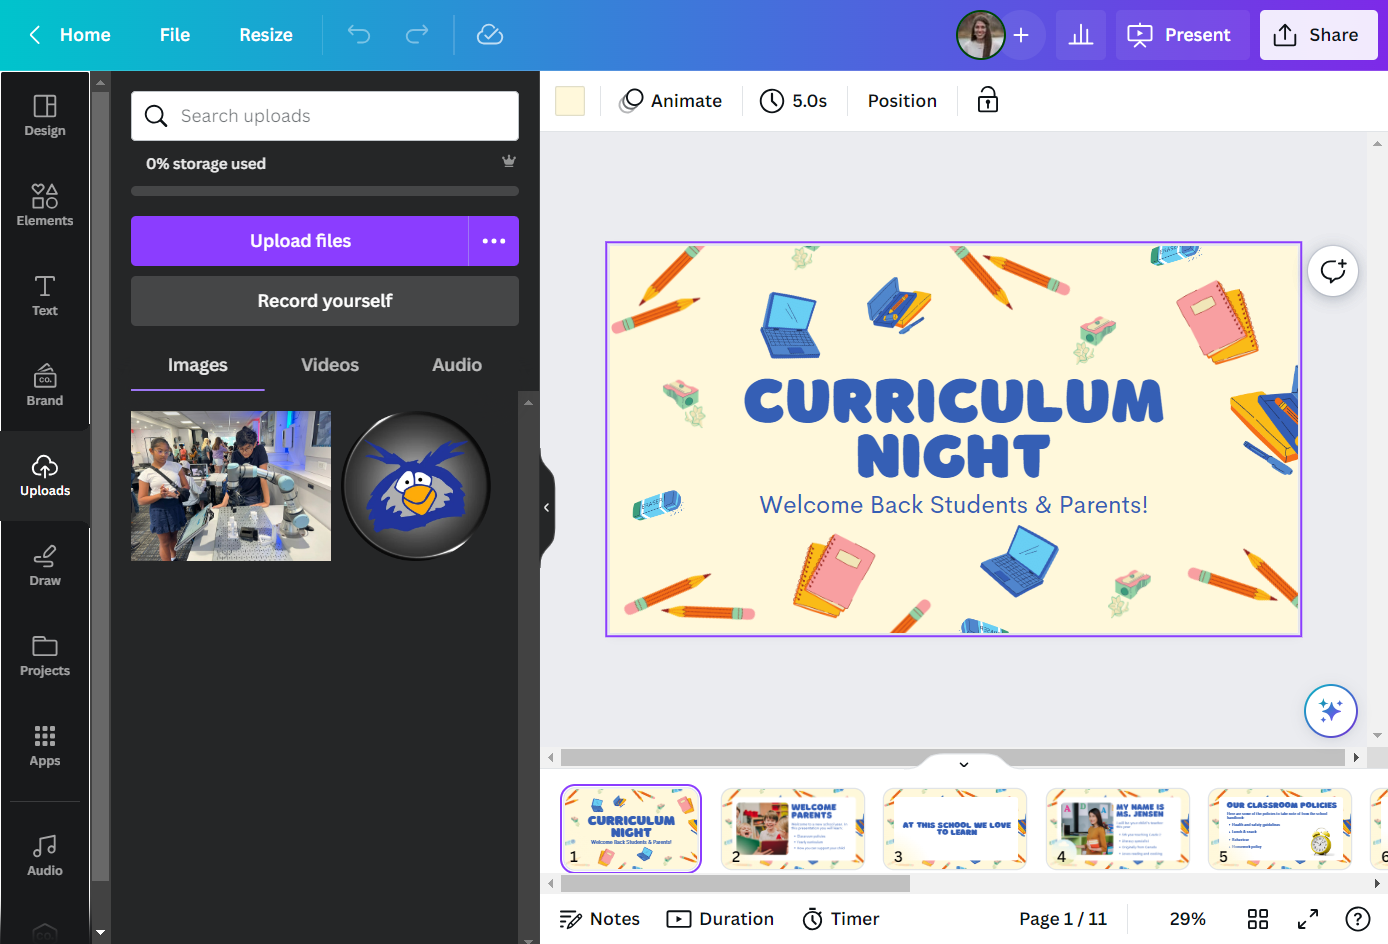Select the Images tab
This screenshot has height=944, width=1388.
(x=198, y=365)
